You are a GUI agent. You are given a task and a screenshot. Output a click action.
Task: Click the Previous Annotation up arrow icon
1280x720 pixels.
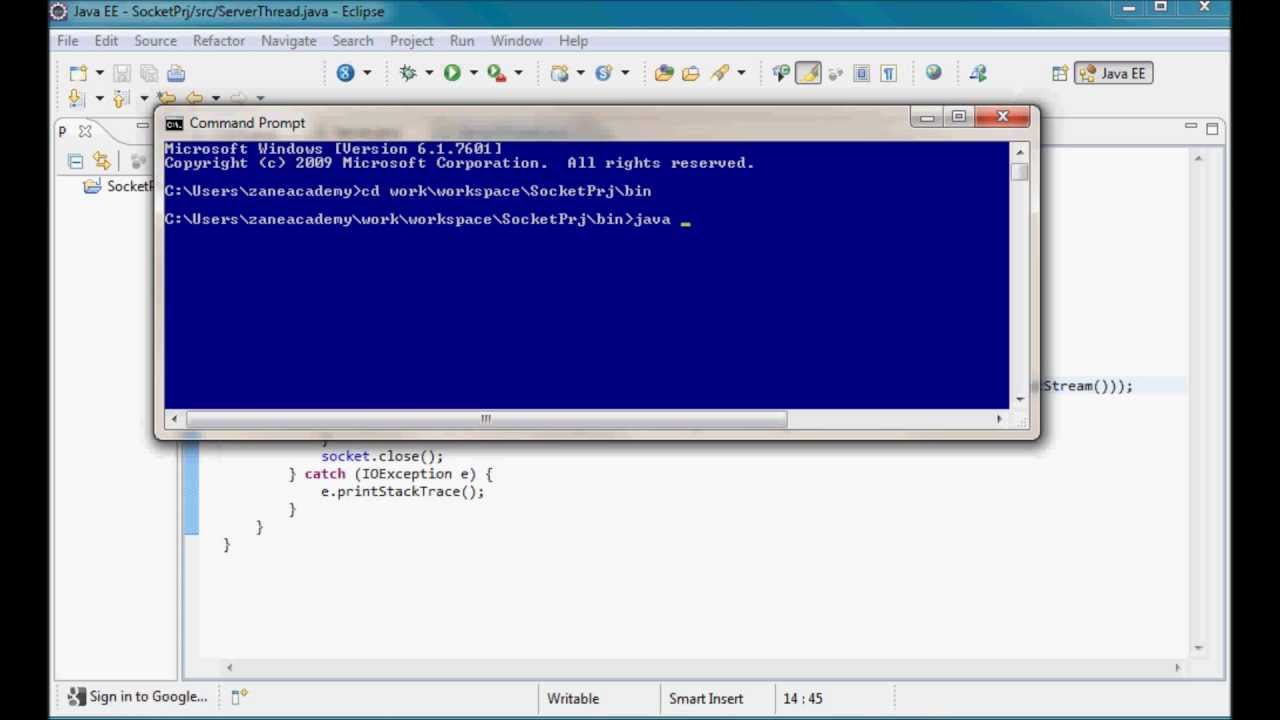[121, 98]
